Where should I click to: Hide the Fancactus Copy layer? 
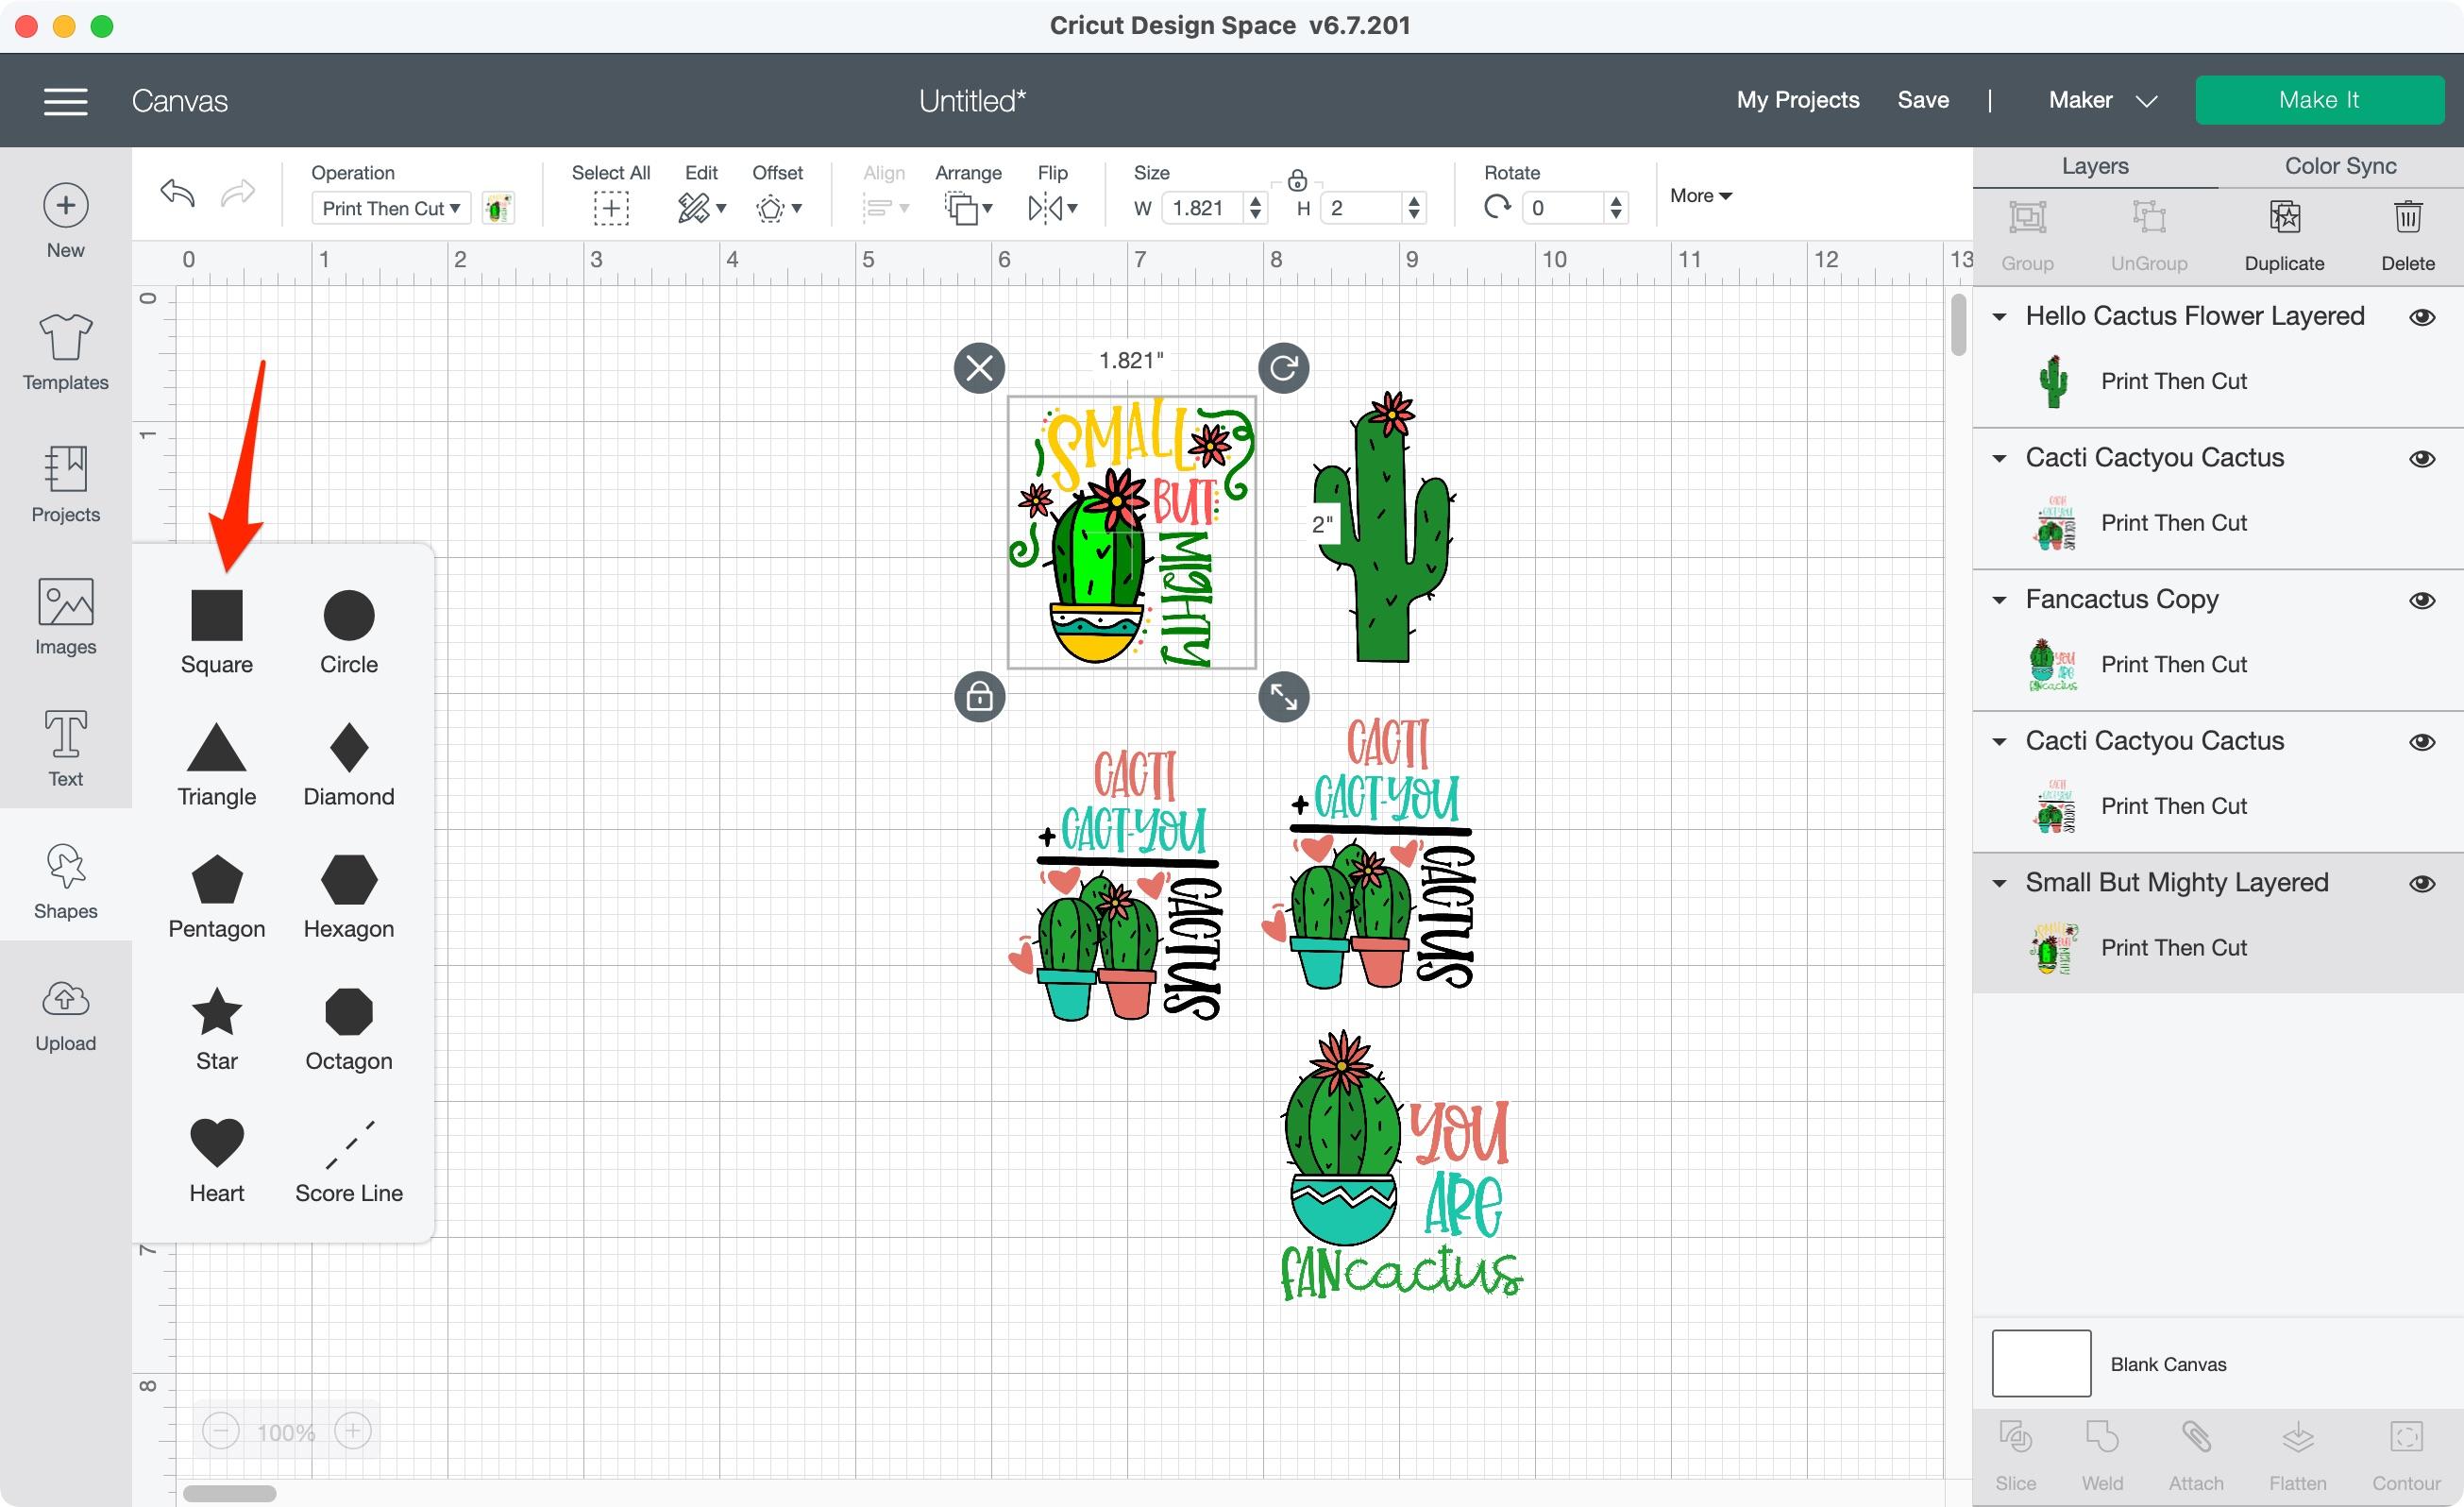(2421, 600)
